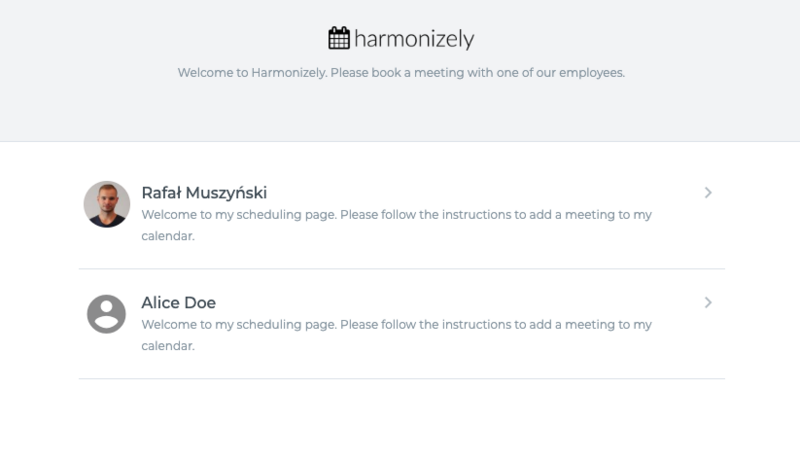Select the Alice Doe name heading

pos(179,303)
